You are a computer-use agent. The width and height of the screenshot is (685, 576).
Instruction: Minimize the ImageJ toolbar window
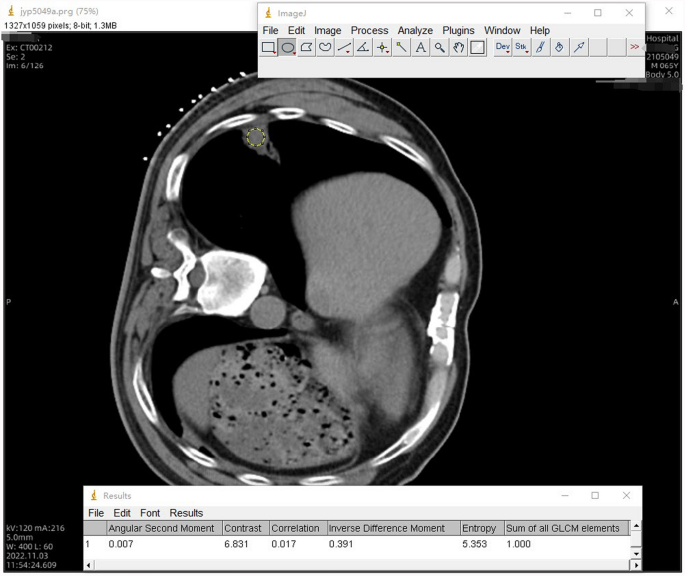(x=567, y=13)
